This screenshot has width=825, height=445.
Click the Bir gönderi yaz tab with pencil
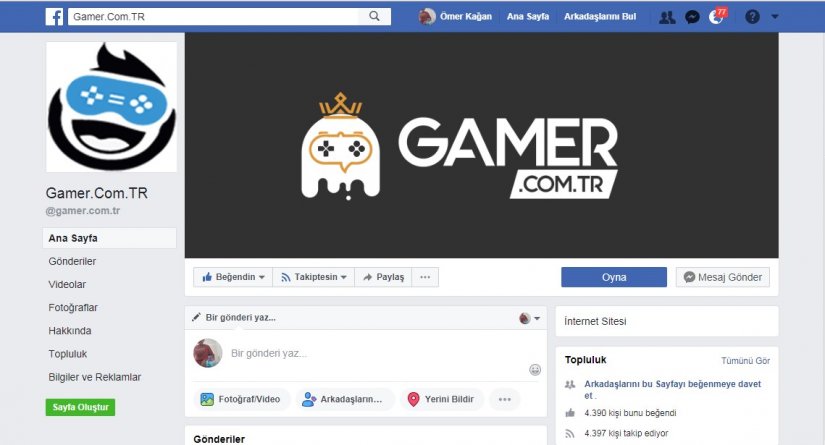(234, 318)
